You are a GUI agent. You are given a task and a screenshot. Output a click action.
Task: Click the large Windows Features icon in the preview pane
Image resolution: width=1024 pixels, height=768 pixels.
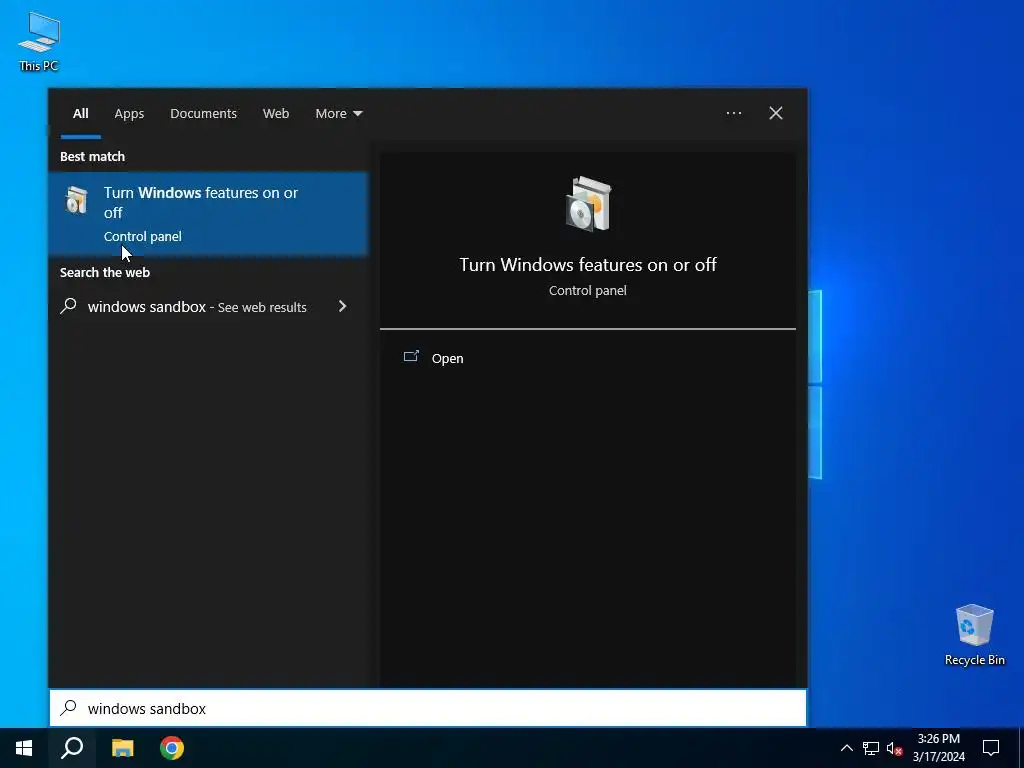pyautogui.click(x=588, y=204)
